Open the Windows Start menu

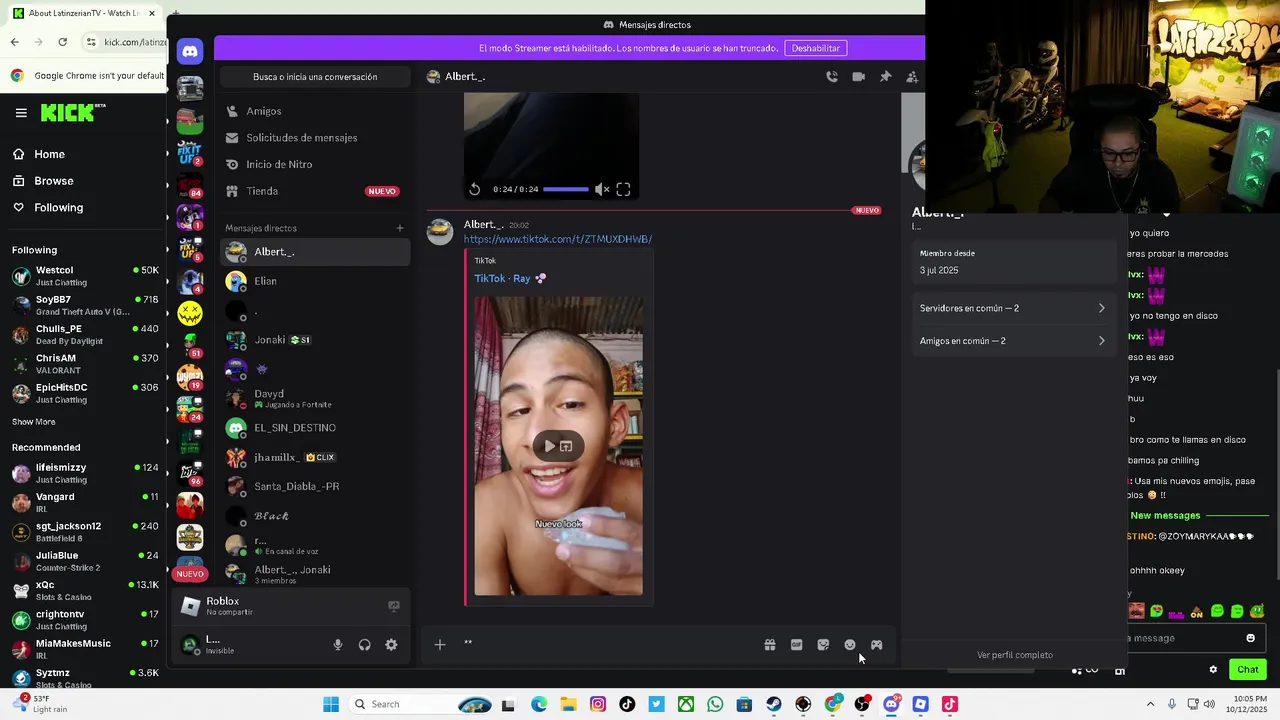(x=331, y=704)
